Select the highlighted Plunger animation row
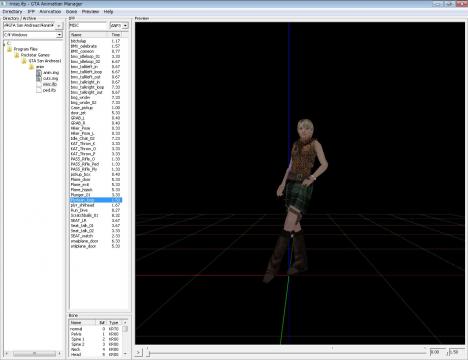The image size is (468, 360). [96, 200]
